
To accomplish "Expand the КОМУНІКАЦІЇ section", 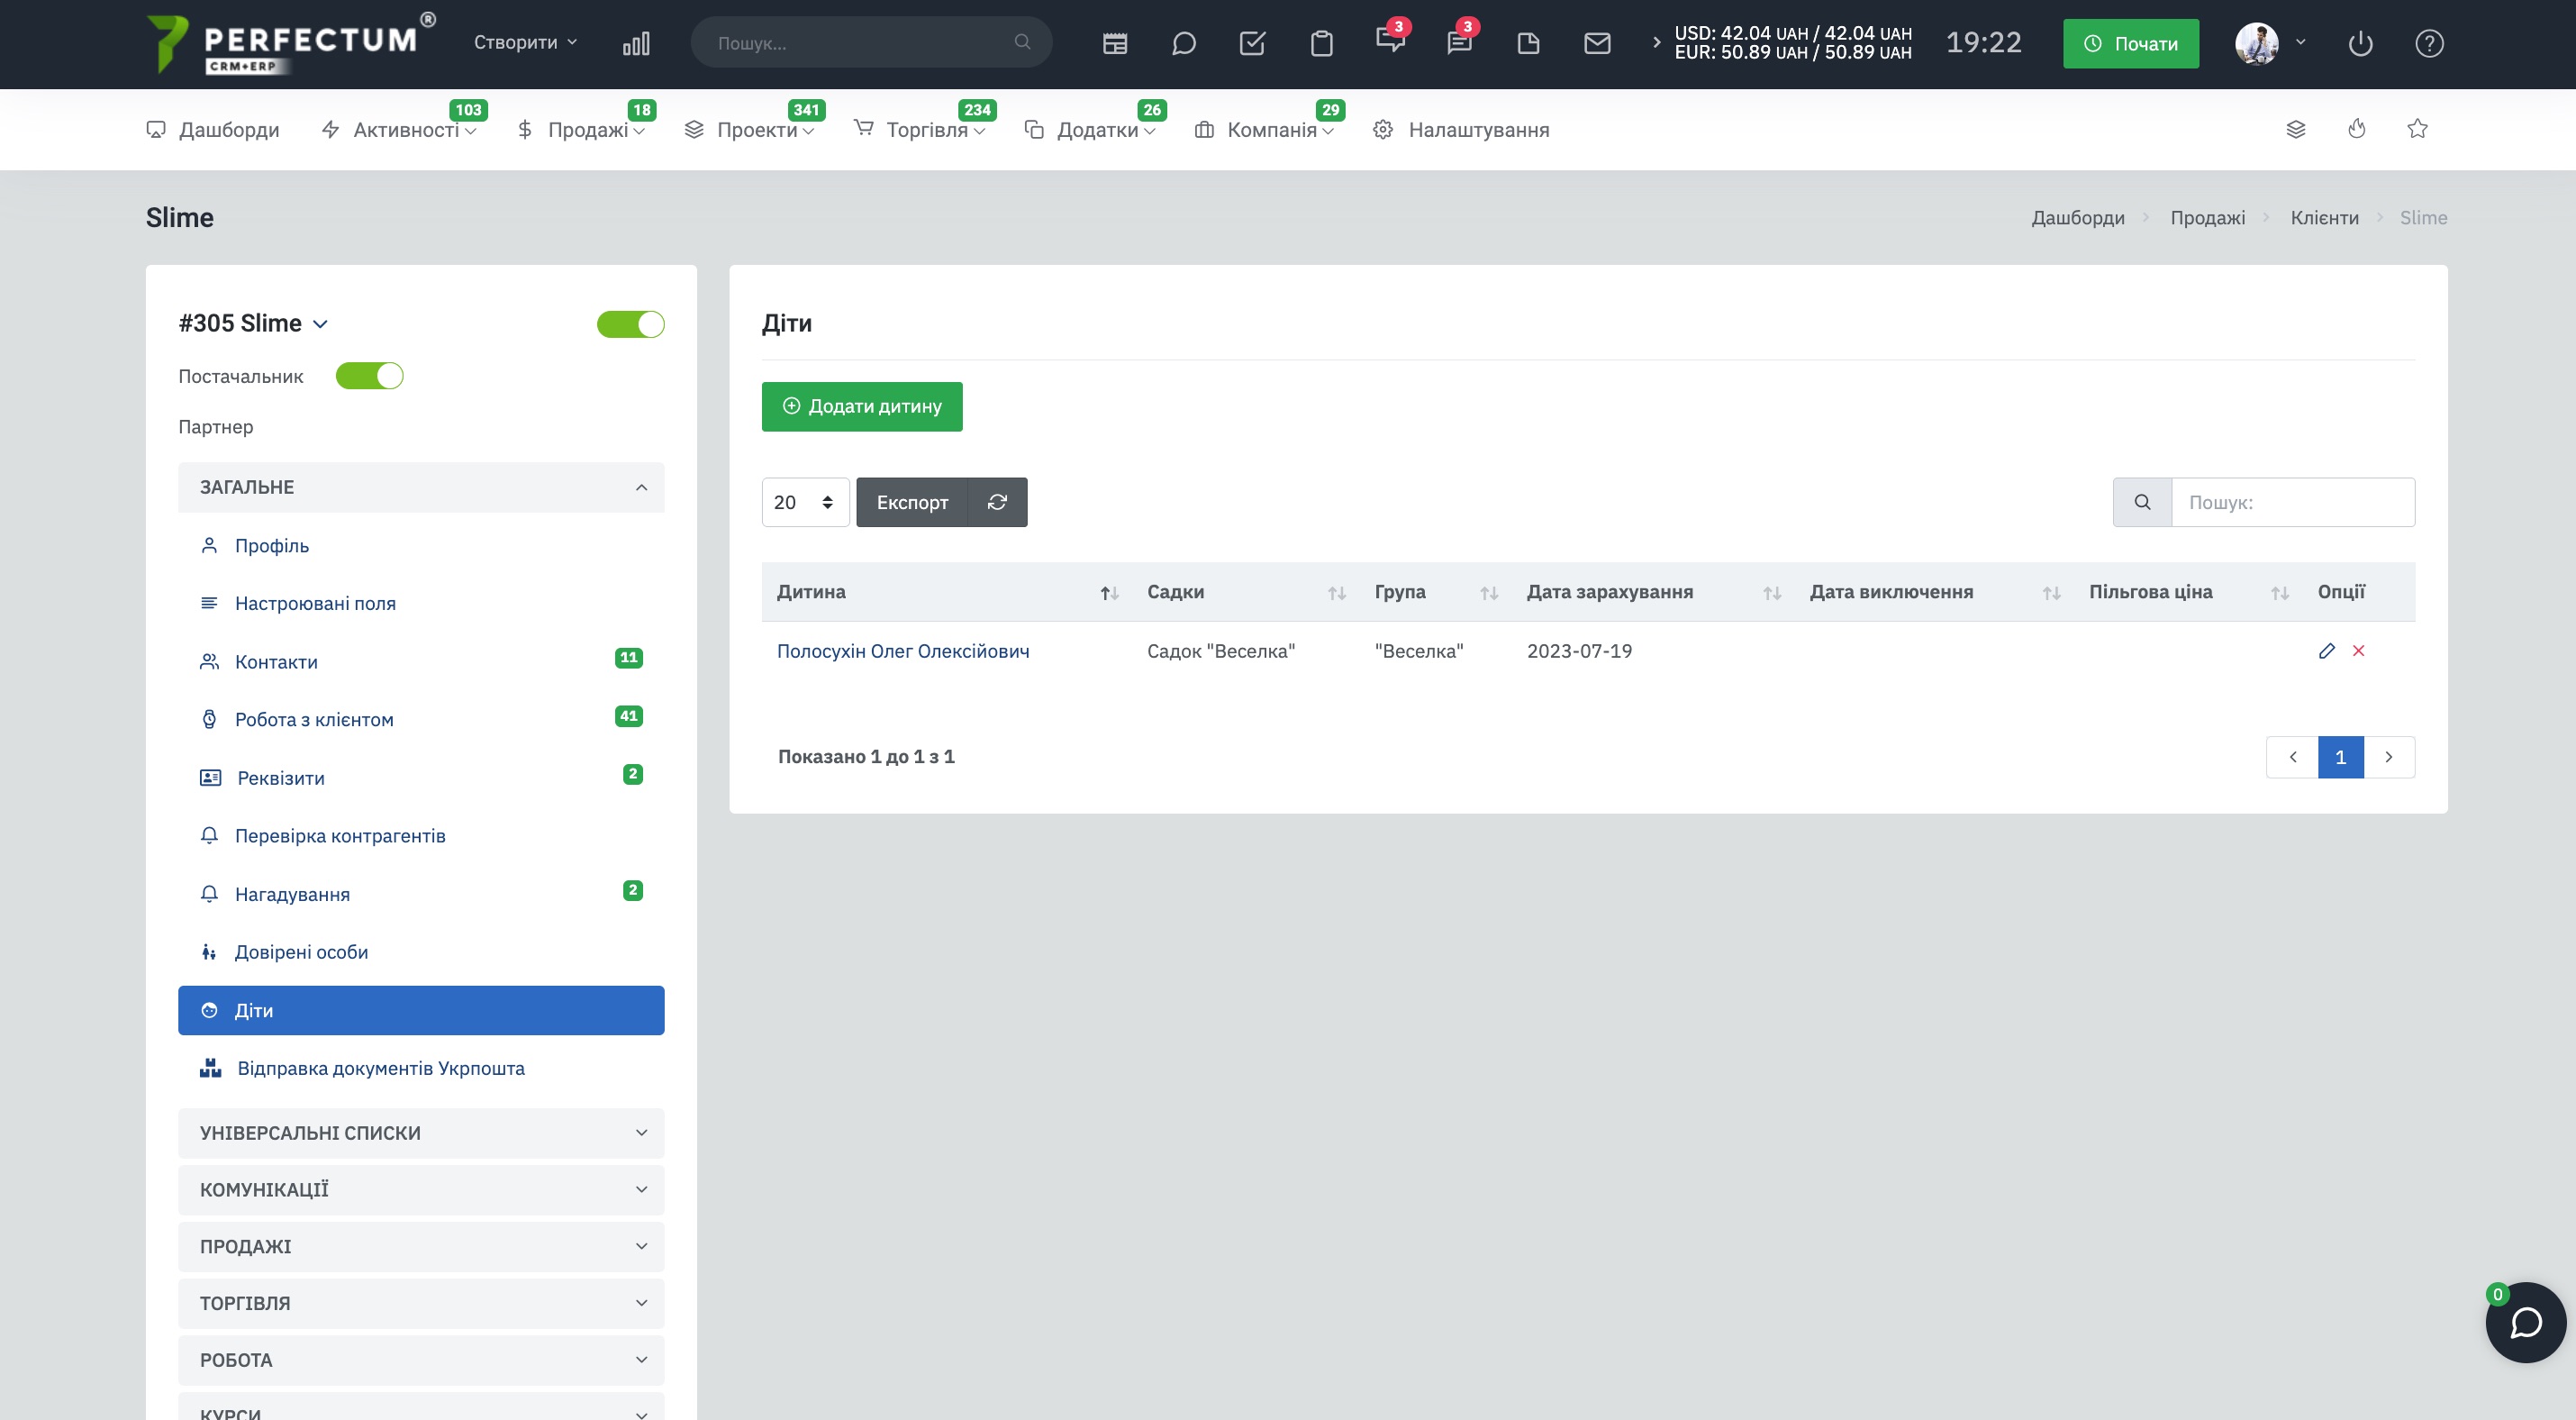I will click(x=421, y=1190).
